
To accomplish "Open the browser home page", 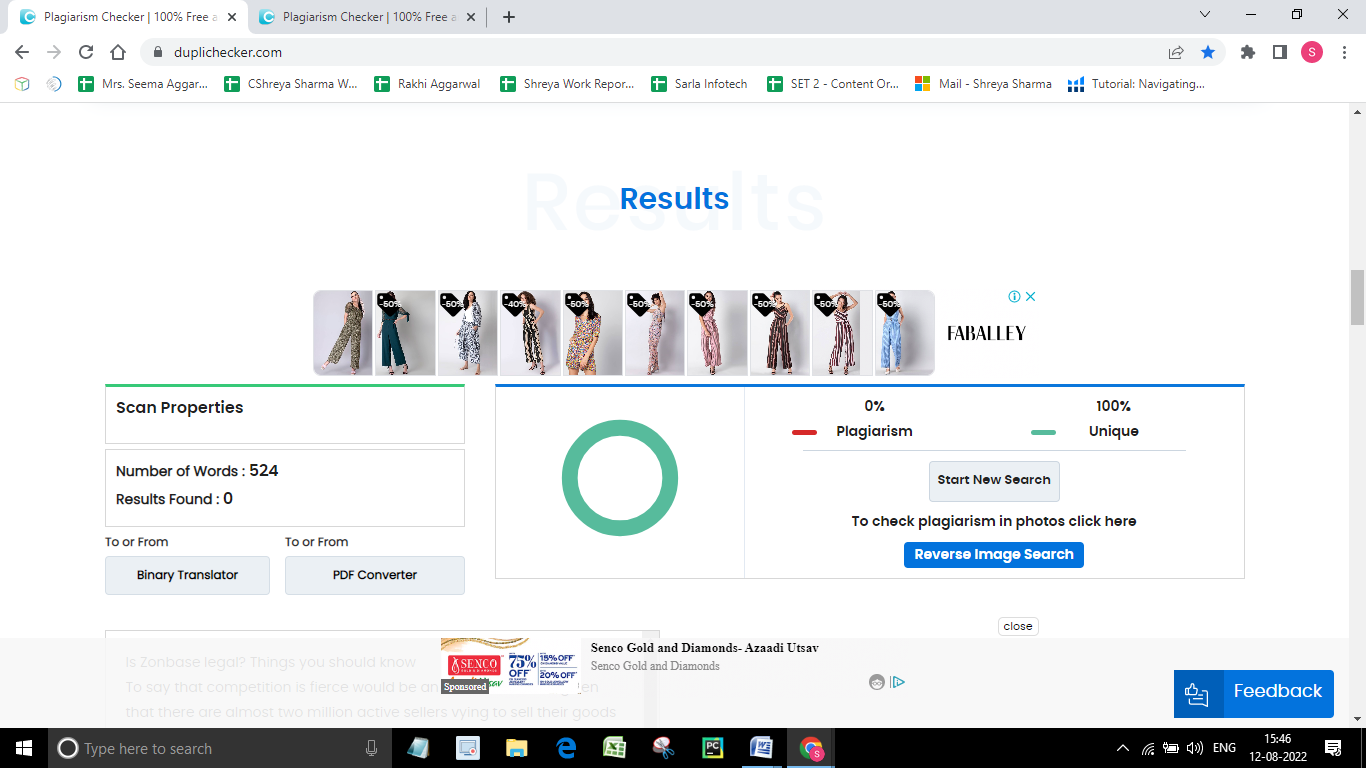I will coord(118,52).
